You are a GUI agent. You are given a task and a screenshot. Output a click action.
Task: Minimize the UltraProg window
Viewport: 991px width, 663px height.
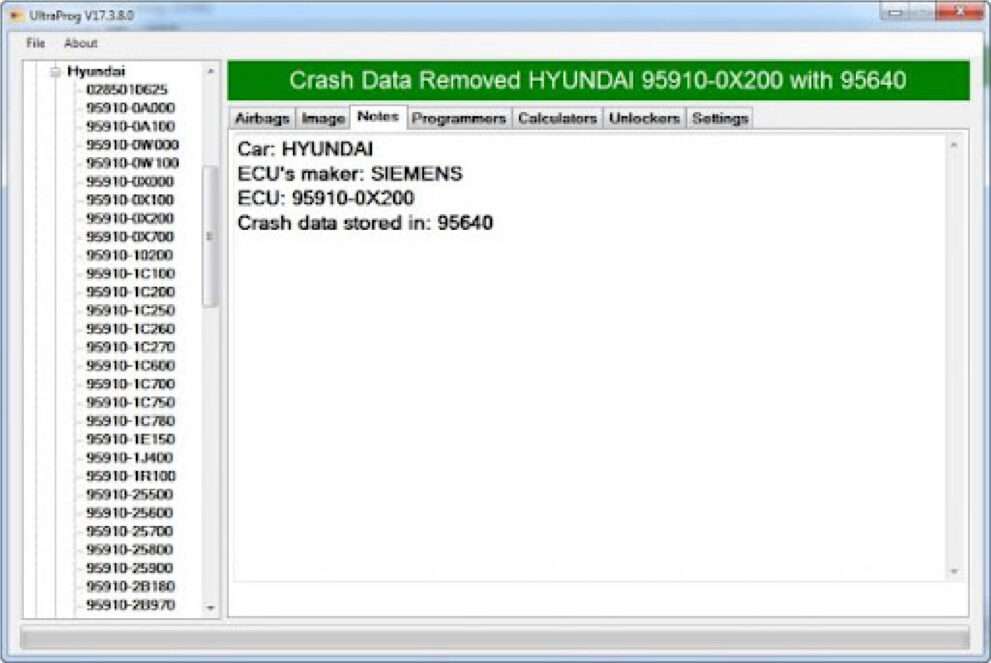(895, 12)
